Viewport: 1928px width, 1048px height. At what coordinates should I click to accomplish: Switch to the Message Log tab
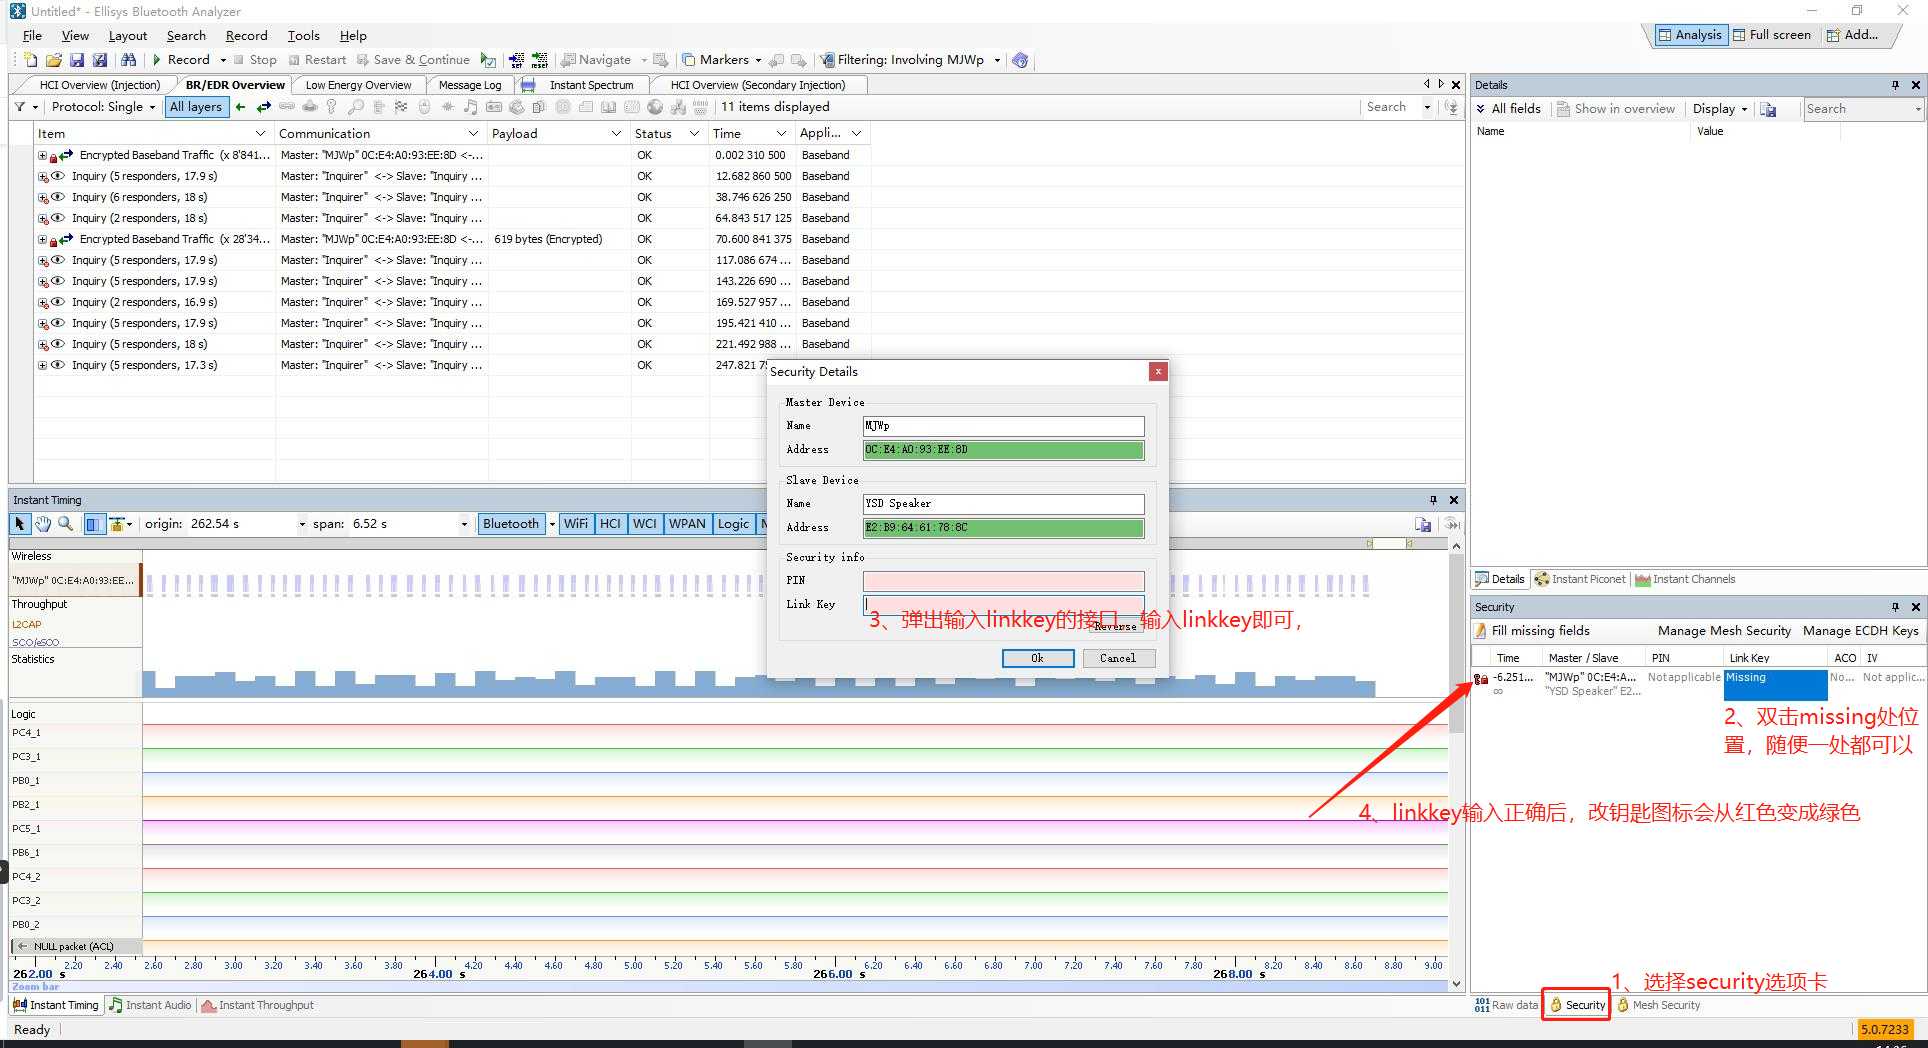coord(470,85)
